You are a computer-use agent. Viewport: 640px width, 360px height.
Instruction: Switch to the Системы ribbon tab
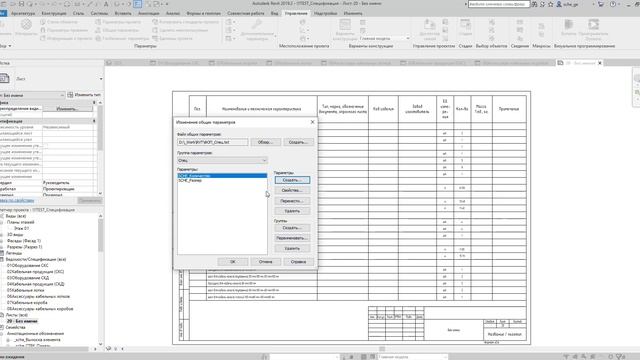99,13
